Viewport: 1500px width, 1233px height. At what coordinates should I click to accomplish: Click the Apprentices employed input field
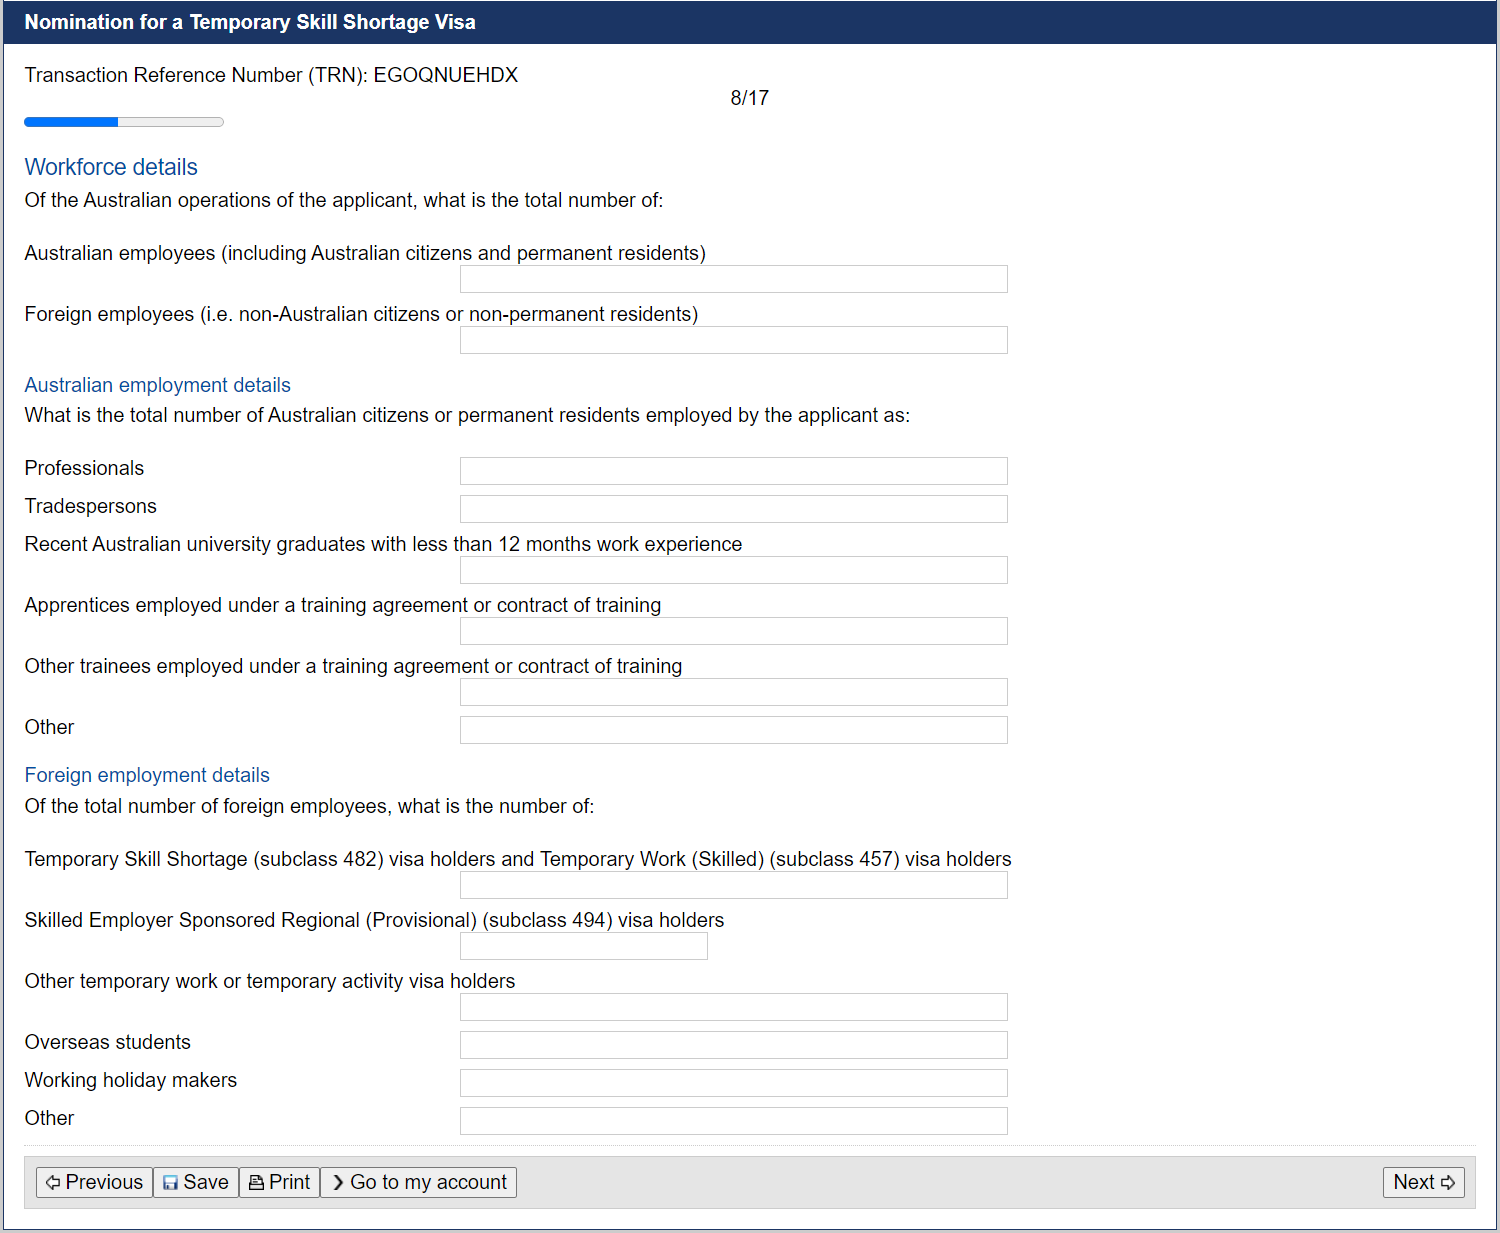click(x=734, y=631)
